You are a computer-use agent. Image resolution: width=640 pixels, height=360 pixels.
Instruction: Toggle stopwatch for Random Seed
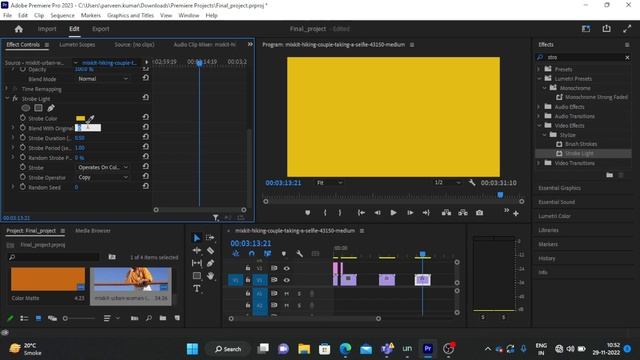tap(22, 187)
